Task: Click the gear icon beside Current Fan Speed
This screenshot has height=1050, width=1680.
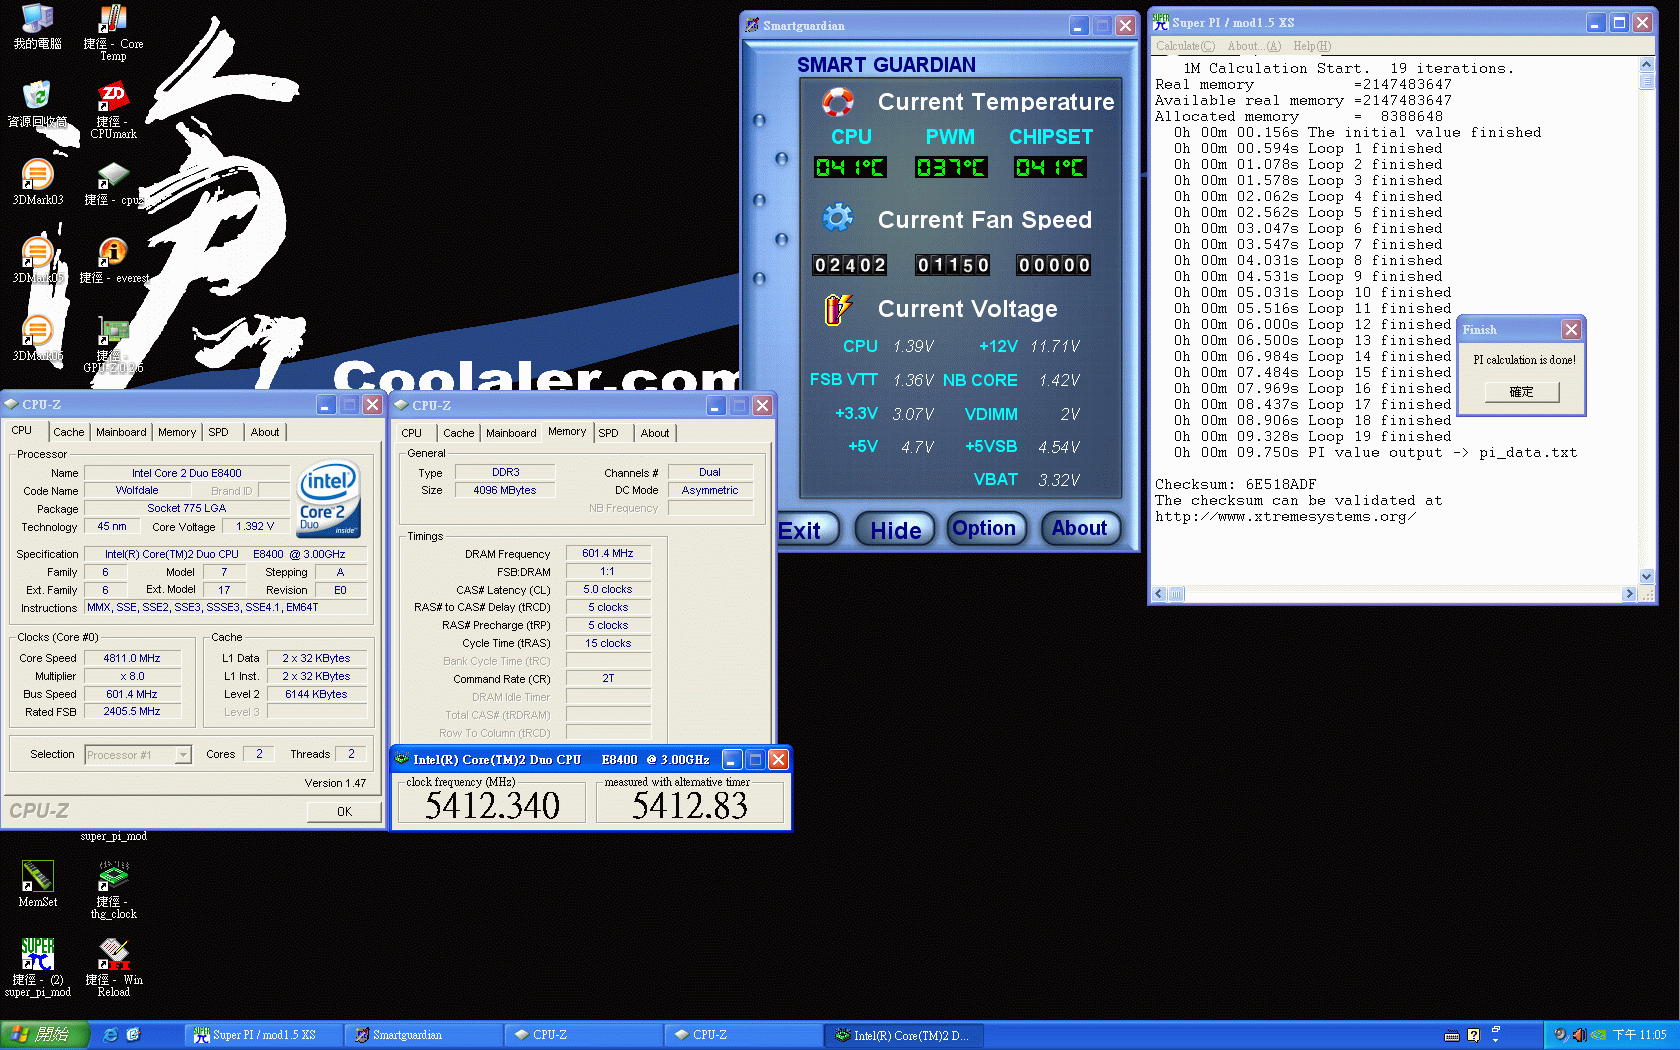Action: (837, 218)
